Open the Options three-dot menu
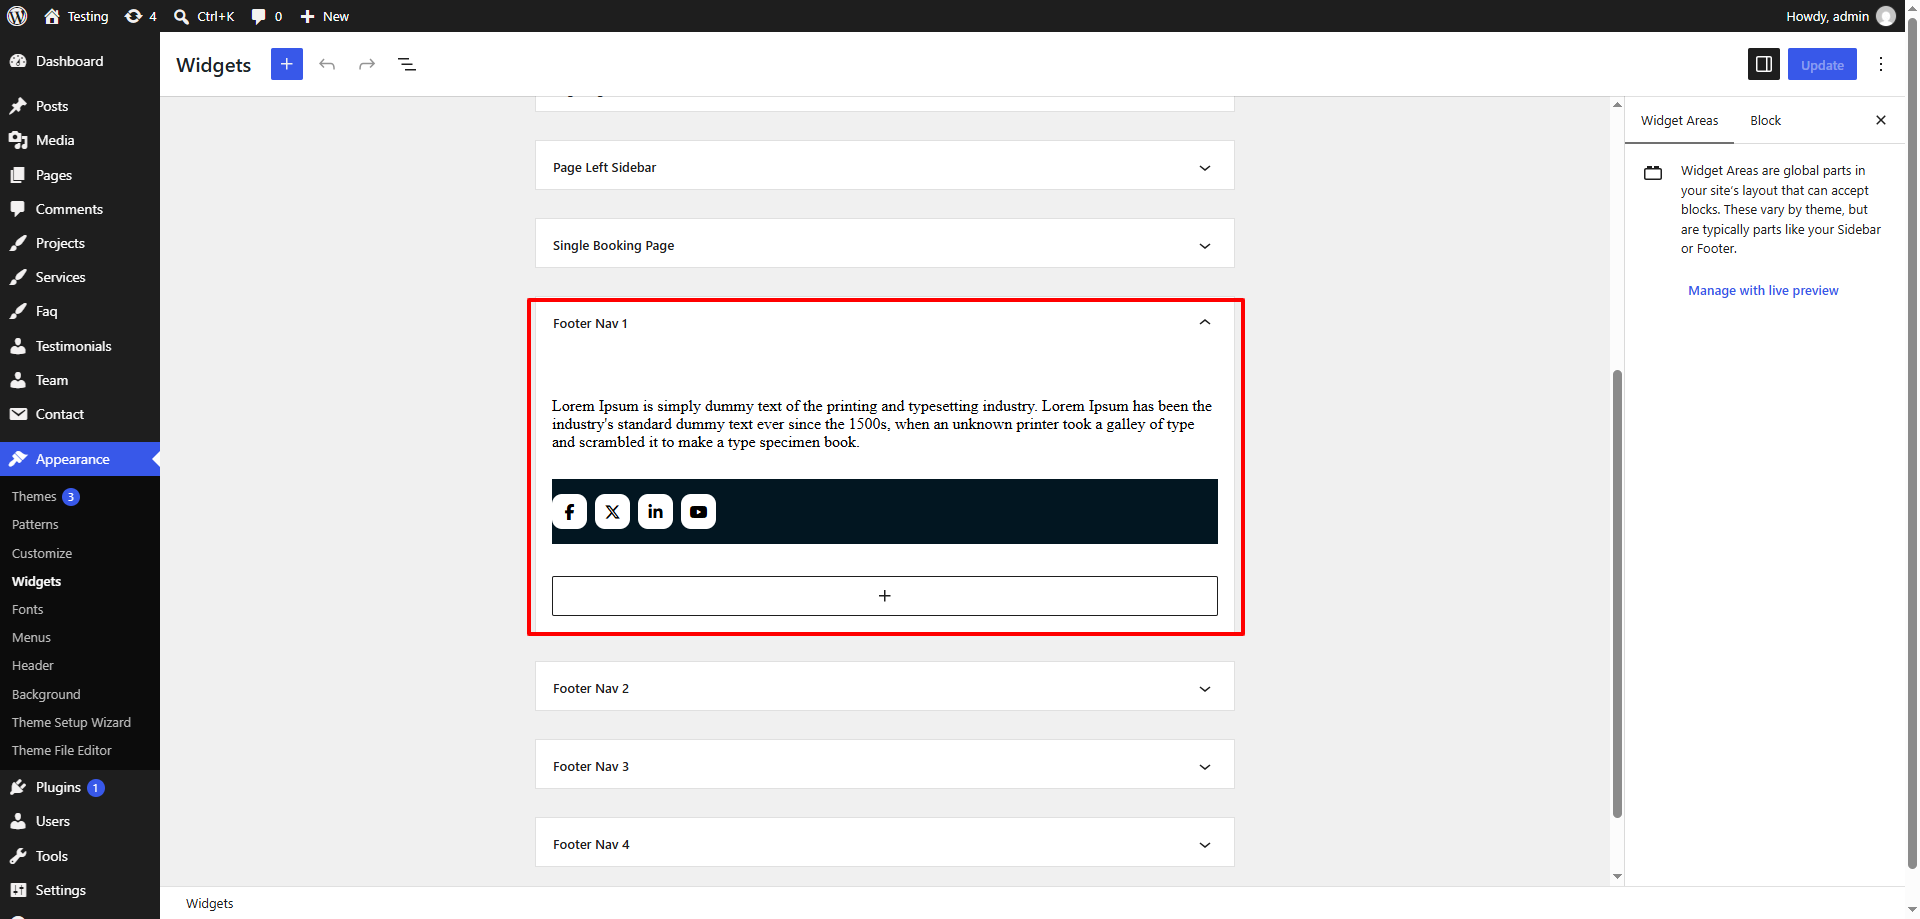Image resolution: width=1920 pixels, height=919 pixels. [x=1881, y=64]
